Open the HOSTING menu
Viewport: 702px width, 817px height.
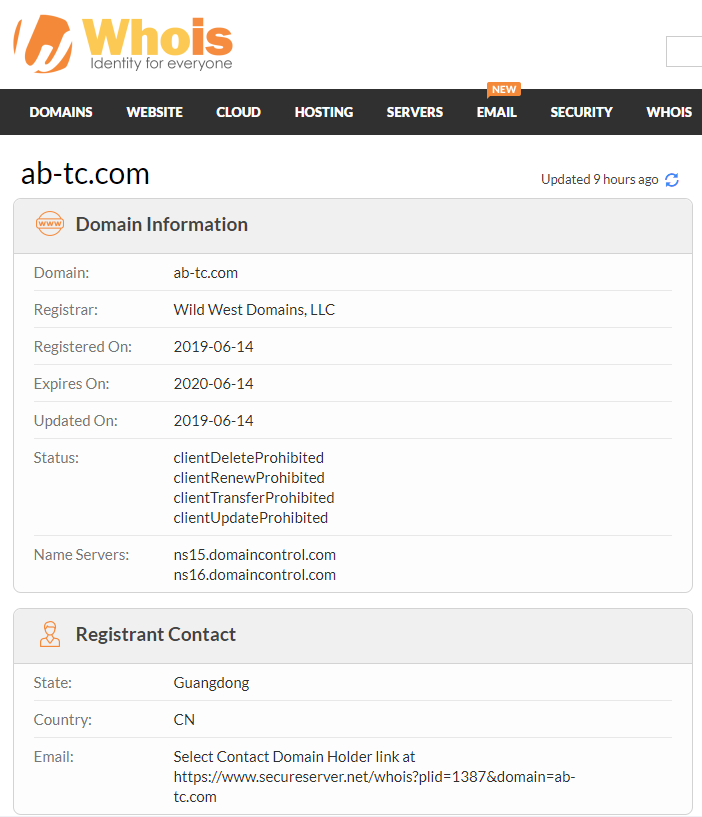pos(324,112)
